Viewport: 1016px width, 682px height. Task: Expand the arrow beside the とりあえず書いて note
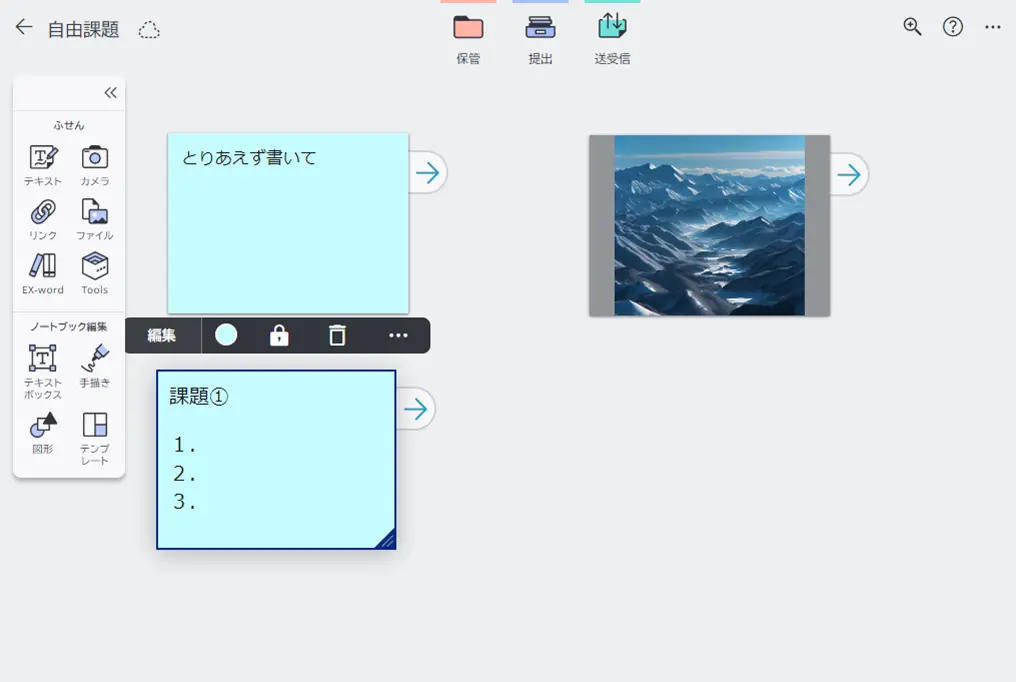click(x=428, y=172)
